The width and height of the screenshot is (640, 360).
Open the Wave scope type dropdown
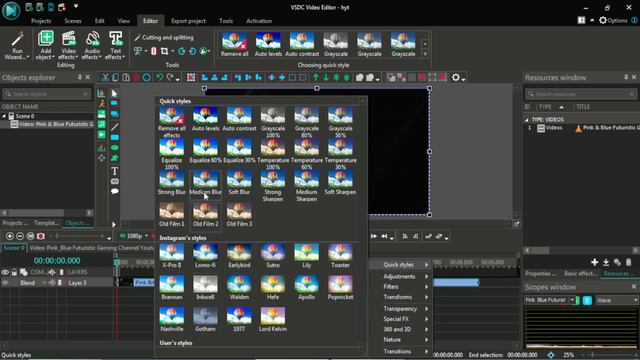click(617, 300)
